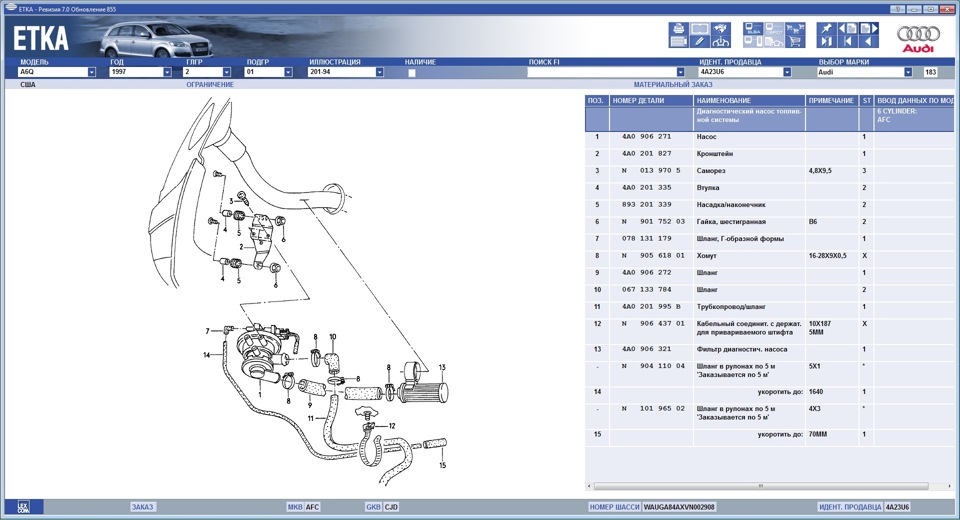Open the Глгр dropdown arrow
Viewport: 960px width, 520px height.
click(227, 72)
